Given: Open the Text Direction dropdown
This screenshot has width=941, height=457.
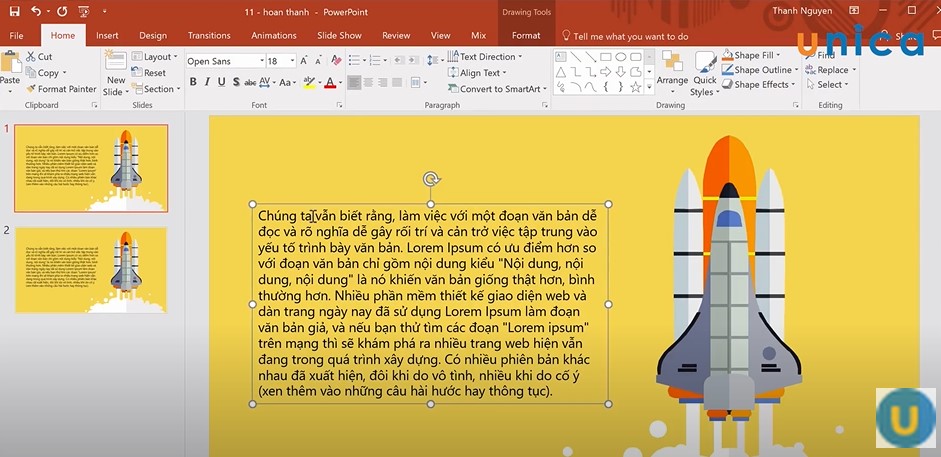Looking at the screenshot, I should tap(485, 56).
